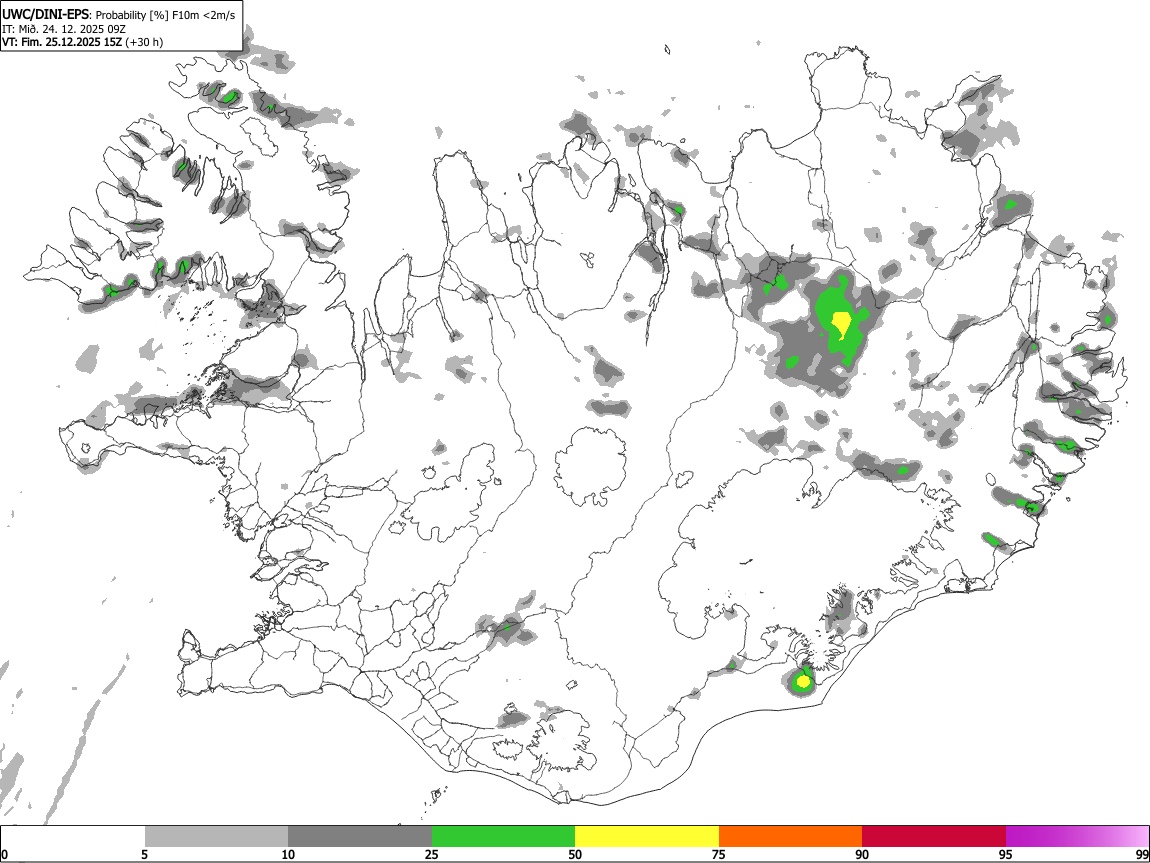Click the legend value '95'
The image size is (1150, 863).
click(x=1006, y=854)
